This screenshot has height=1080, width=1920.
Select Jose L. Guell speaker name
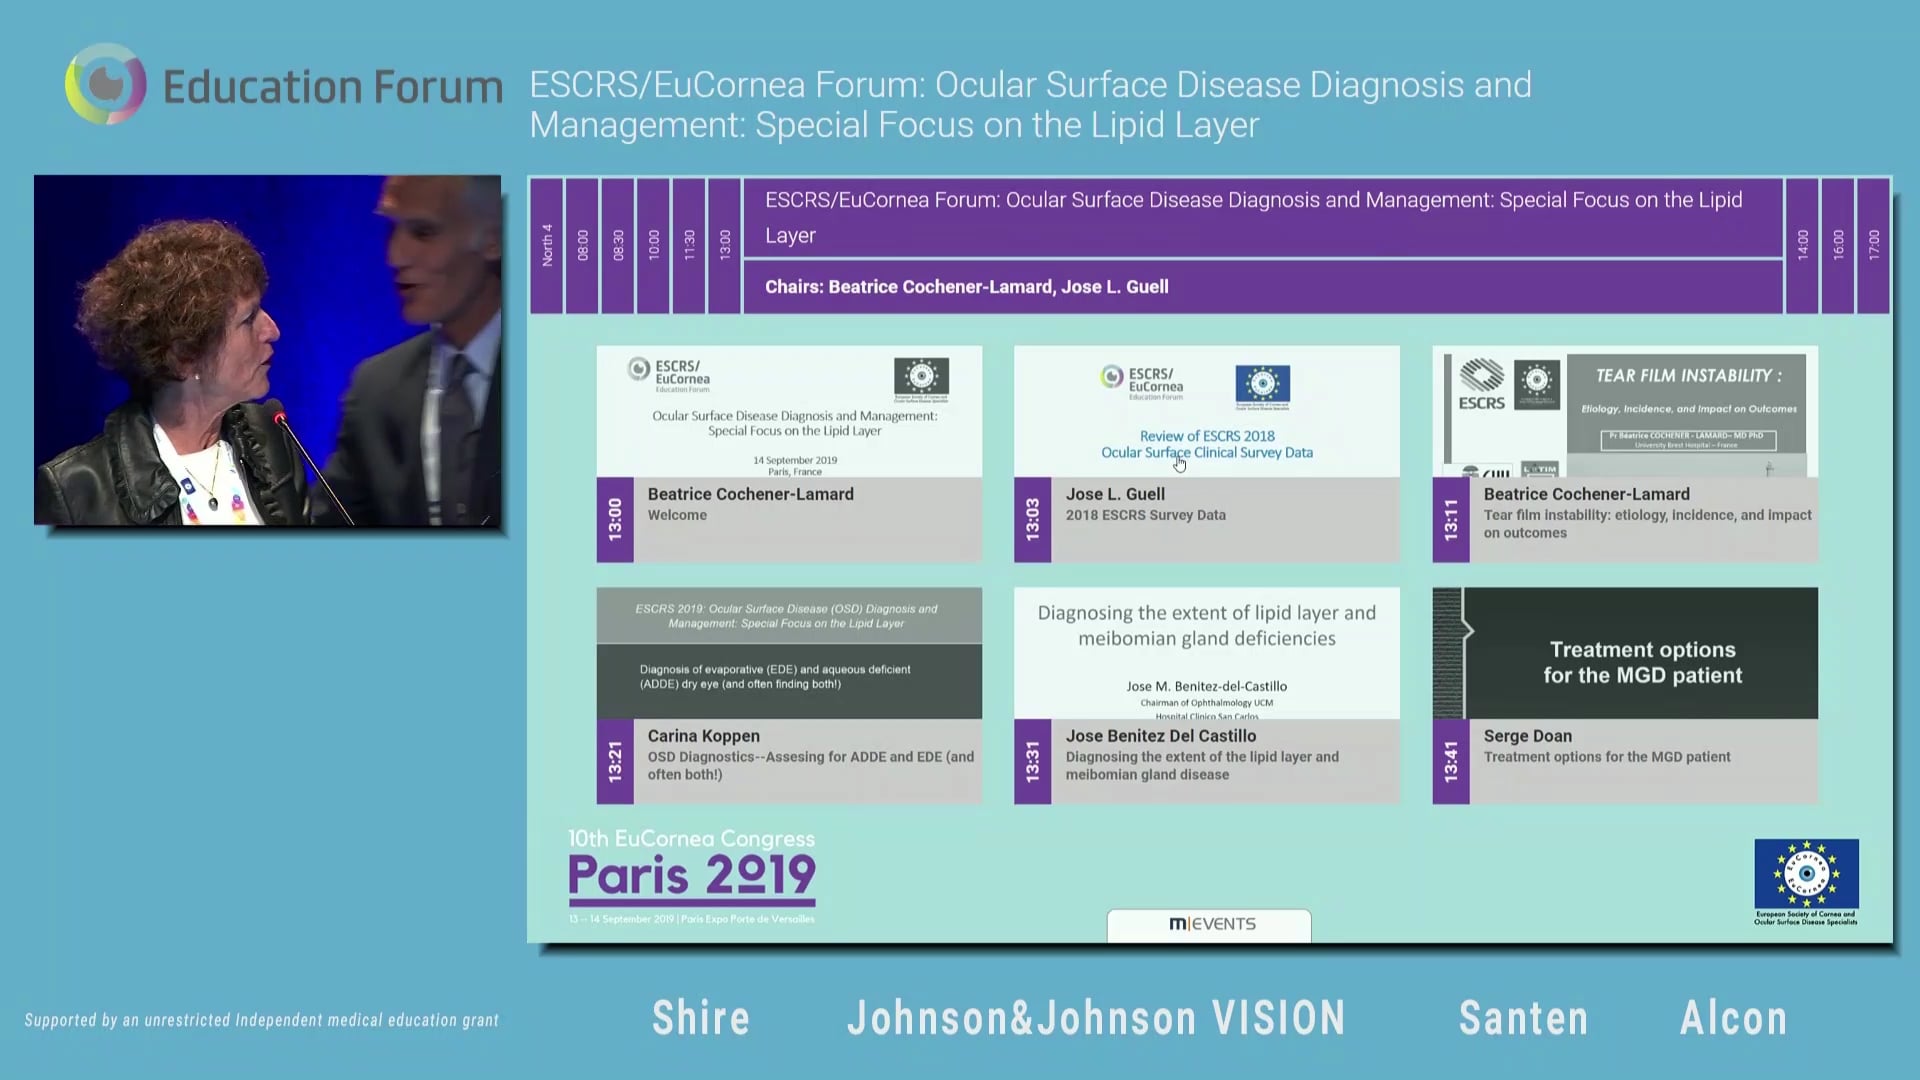click(x=1115, y=494)
